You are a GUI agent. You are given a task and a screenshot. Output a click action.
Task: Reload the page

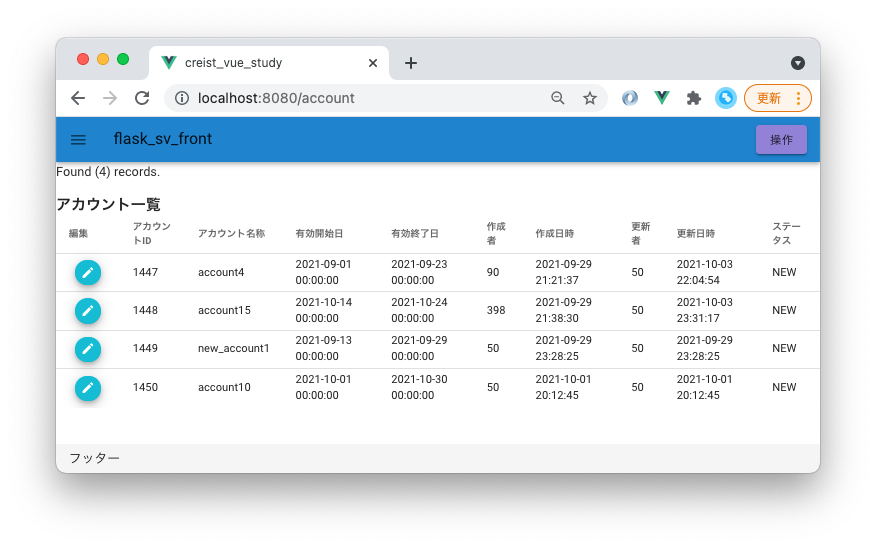[x=142, y=98]
